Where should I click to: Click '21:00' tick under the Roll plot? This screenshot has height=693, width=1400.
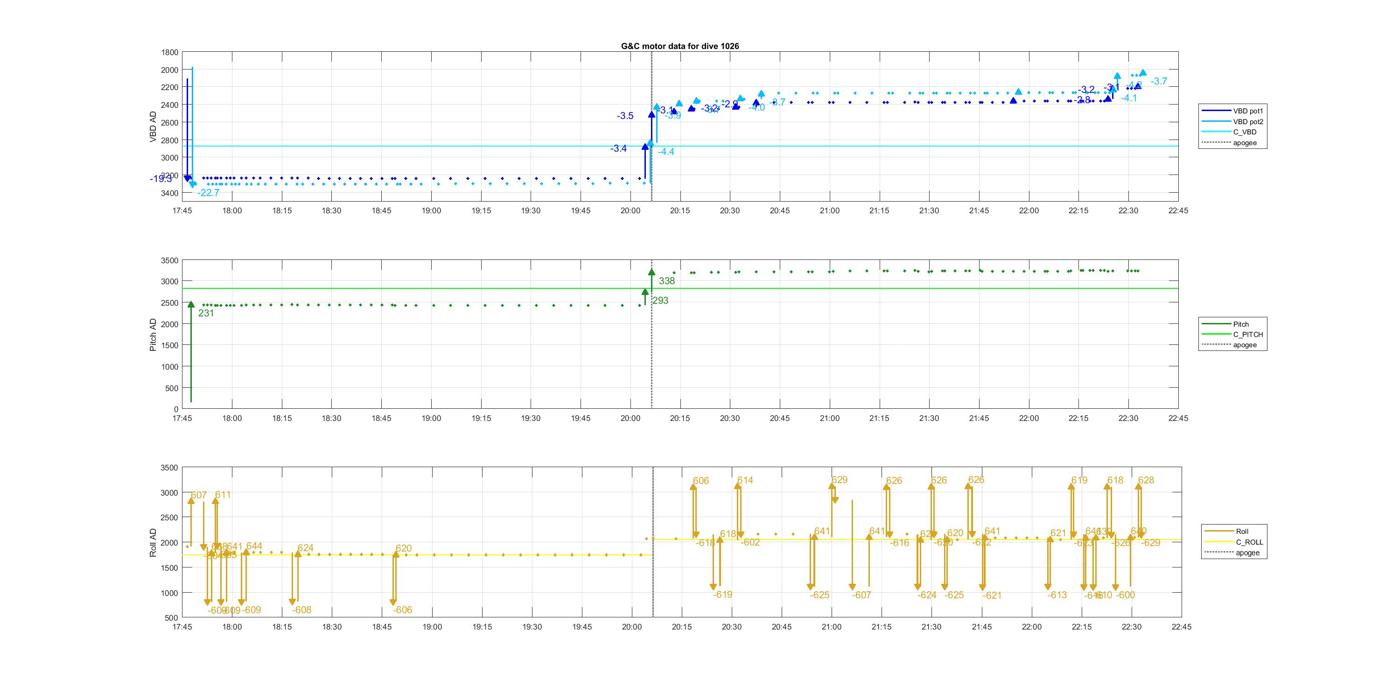tap(830, 627)
